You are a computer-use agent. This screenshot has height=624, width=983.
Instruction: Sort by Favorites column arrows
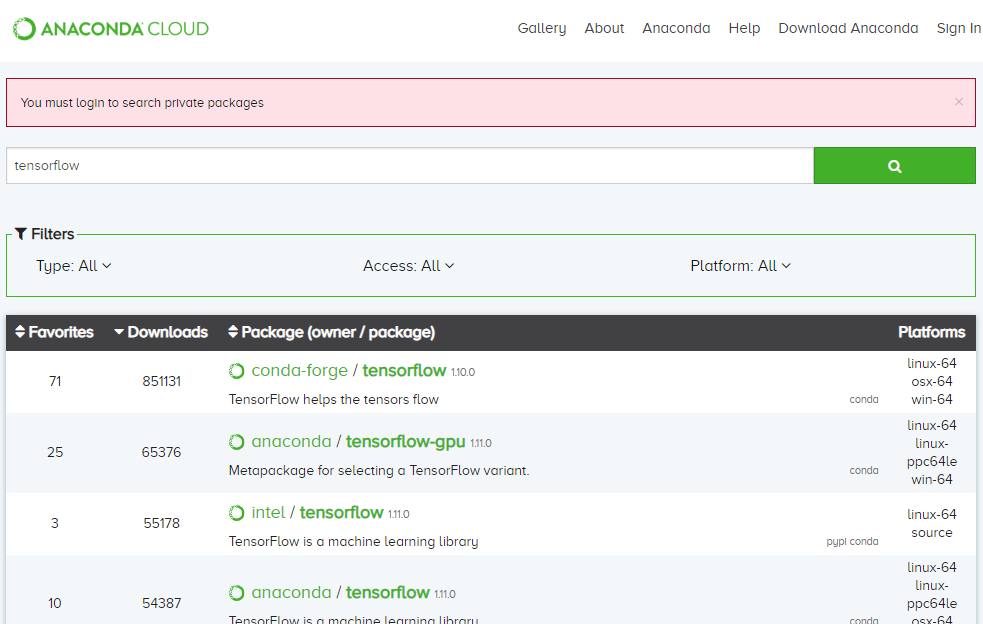click(20, 332)
